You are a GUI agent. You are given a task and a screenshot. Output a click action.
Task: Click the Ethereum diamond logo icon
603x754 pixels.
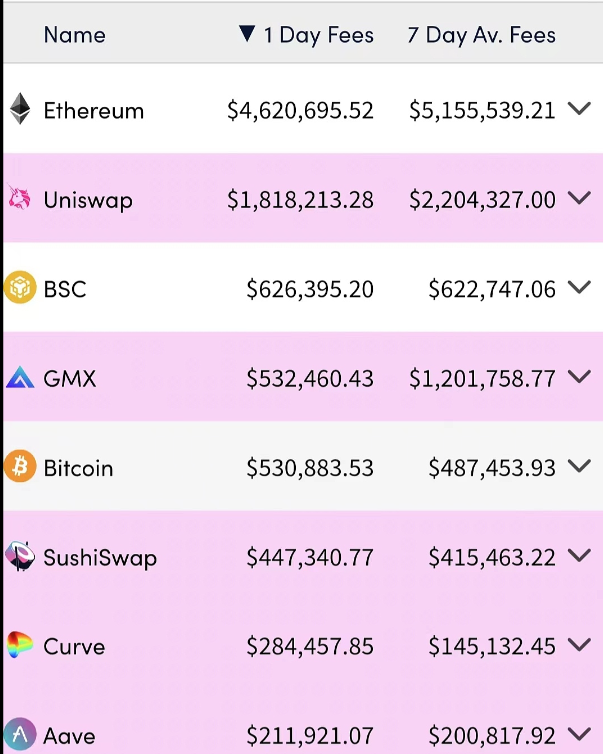point(20,110)
